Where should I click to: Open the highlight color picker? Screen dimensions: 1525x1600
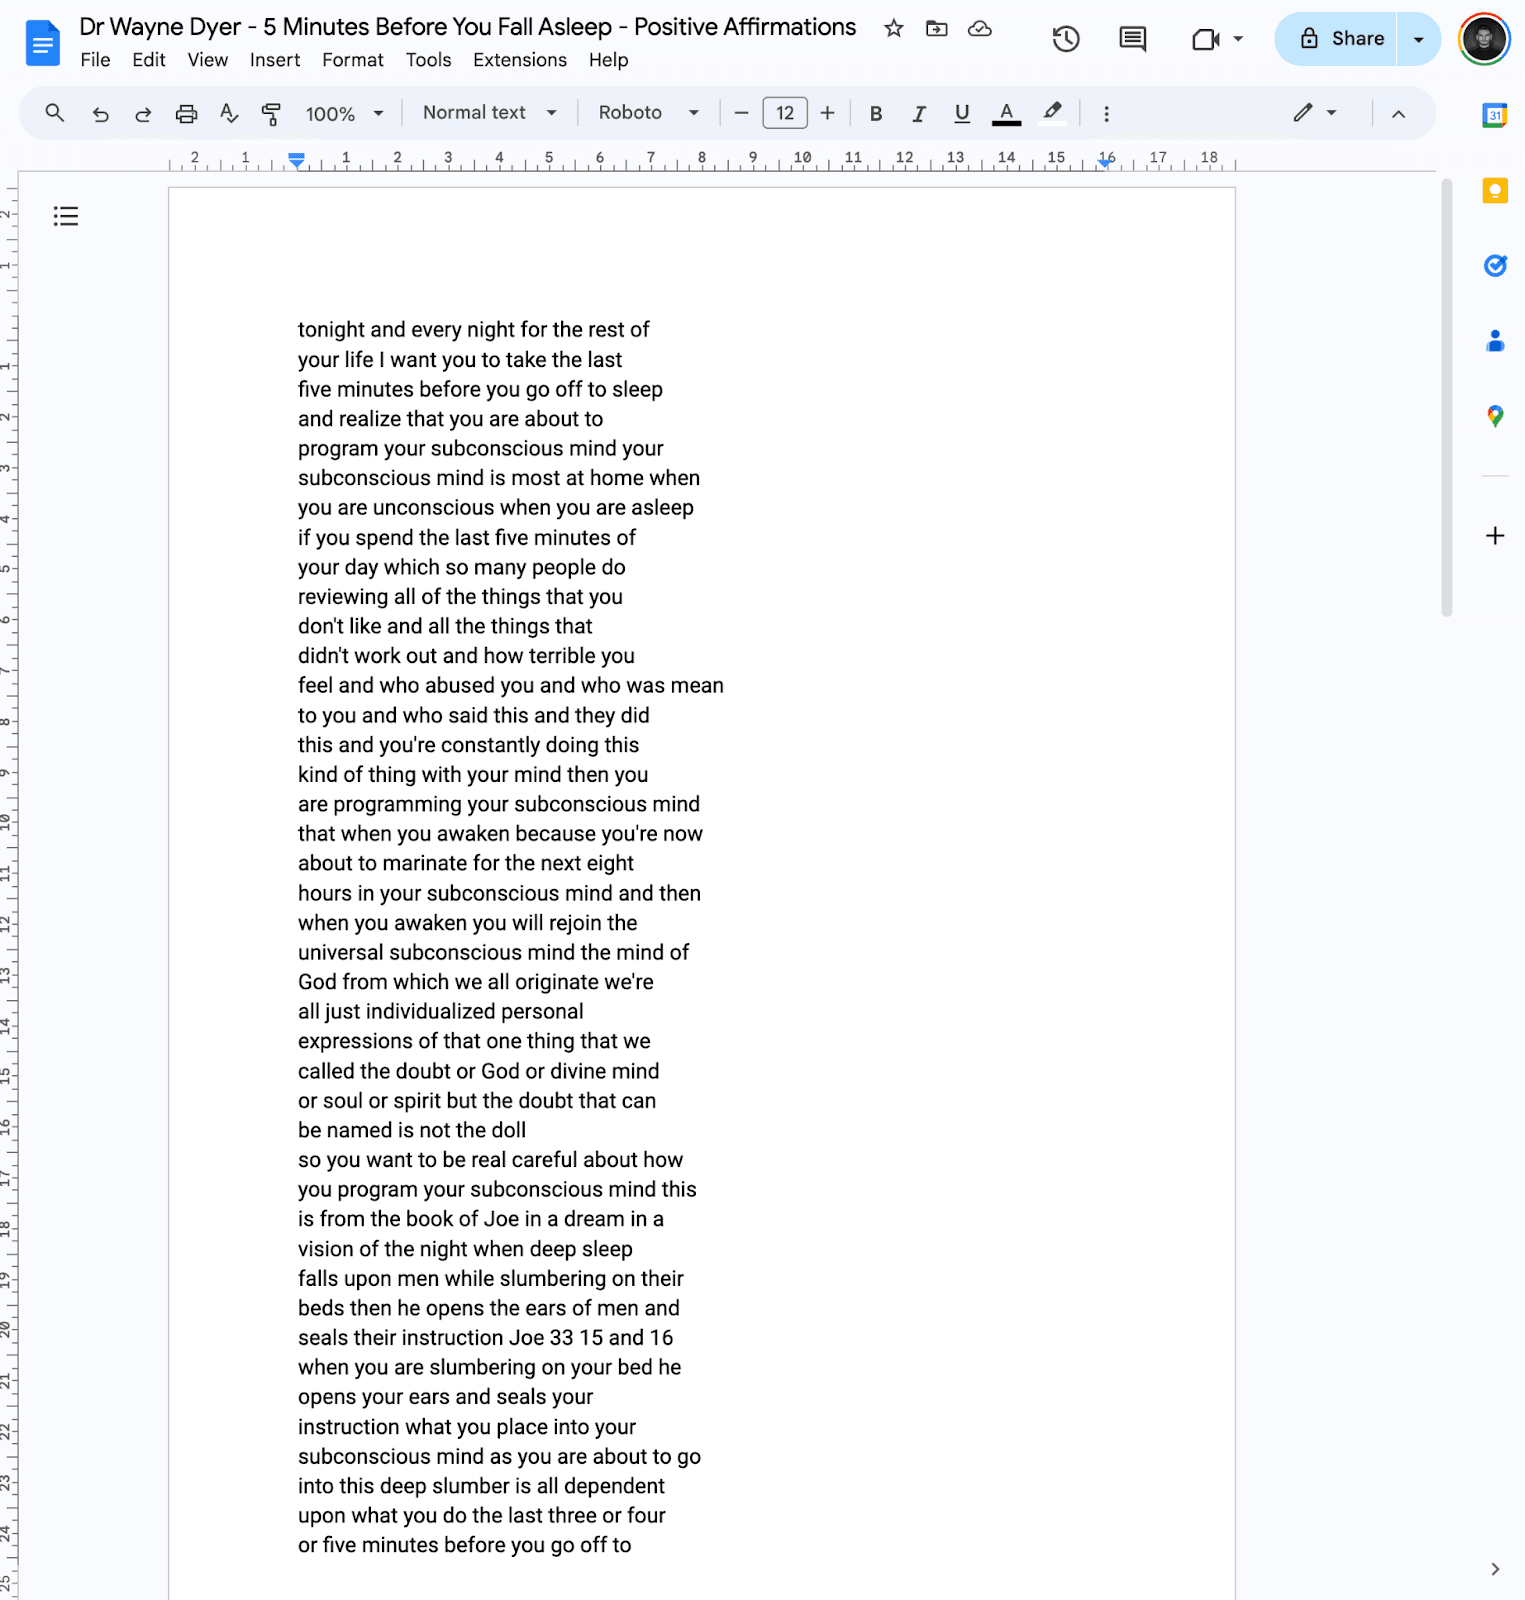pos(1052,114)
